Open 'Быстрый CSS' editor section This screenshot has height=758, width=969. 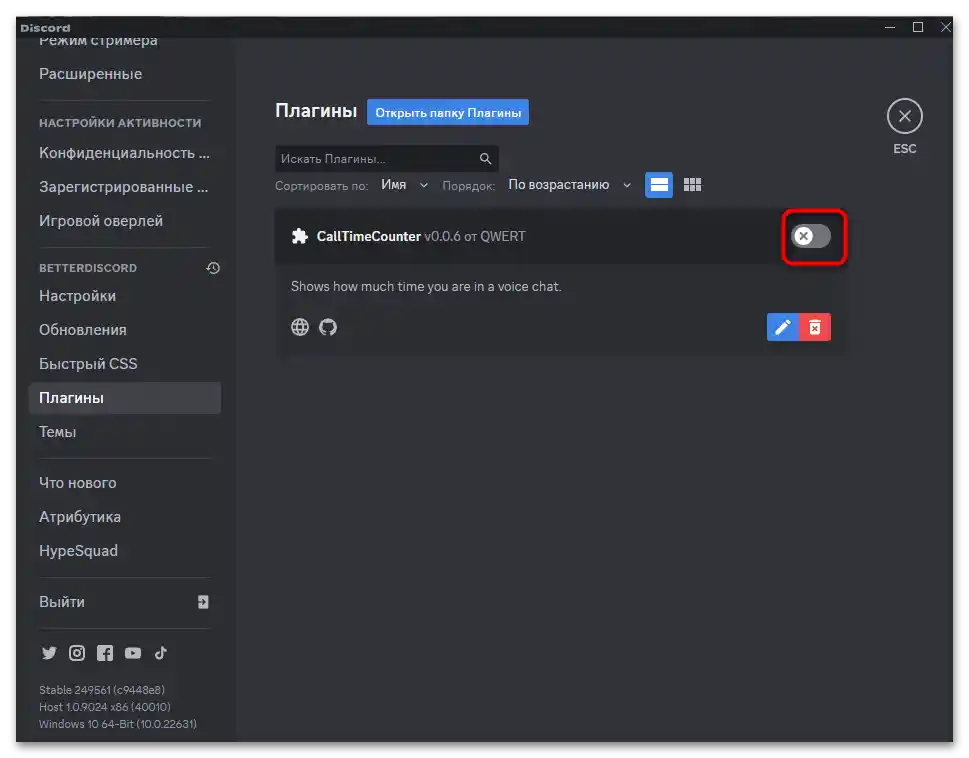pyautogui.click(x=125, y=364)
